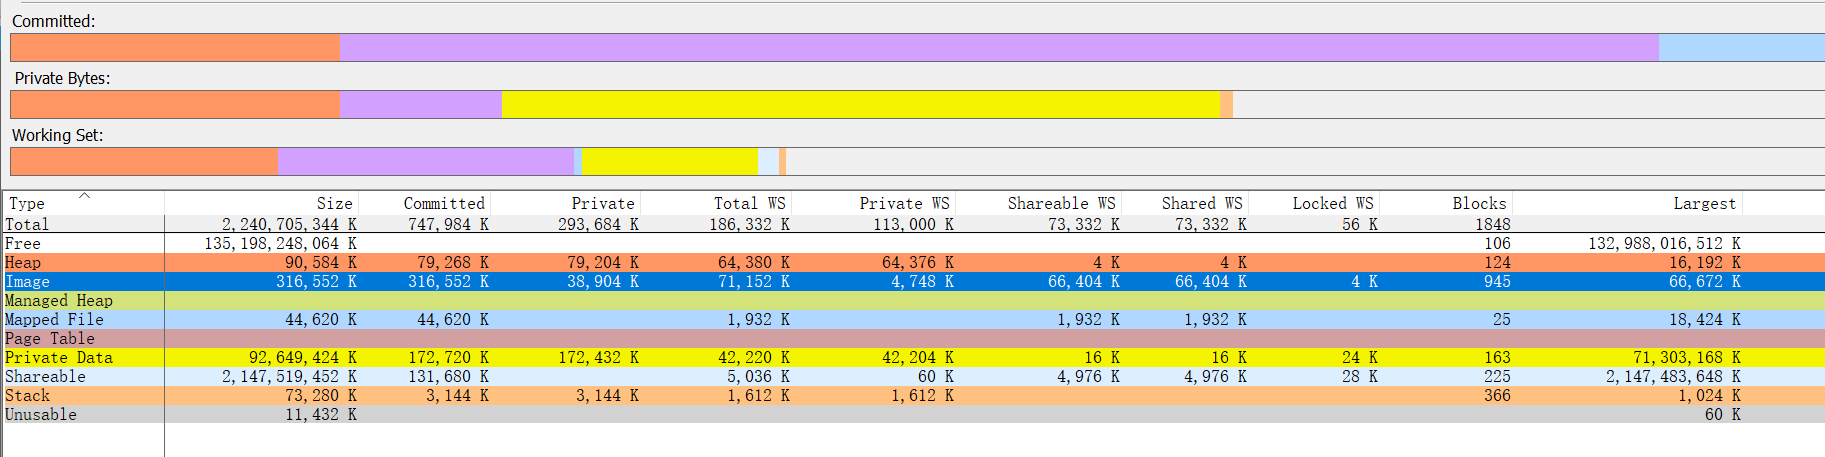
Task: Click the Private Bytes label
Action: 62,78
